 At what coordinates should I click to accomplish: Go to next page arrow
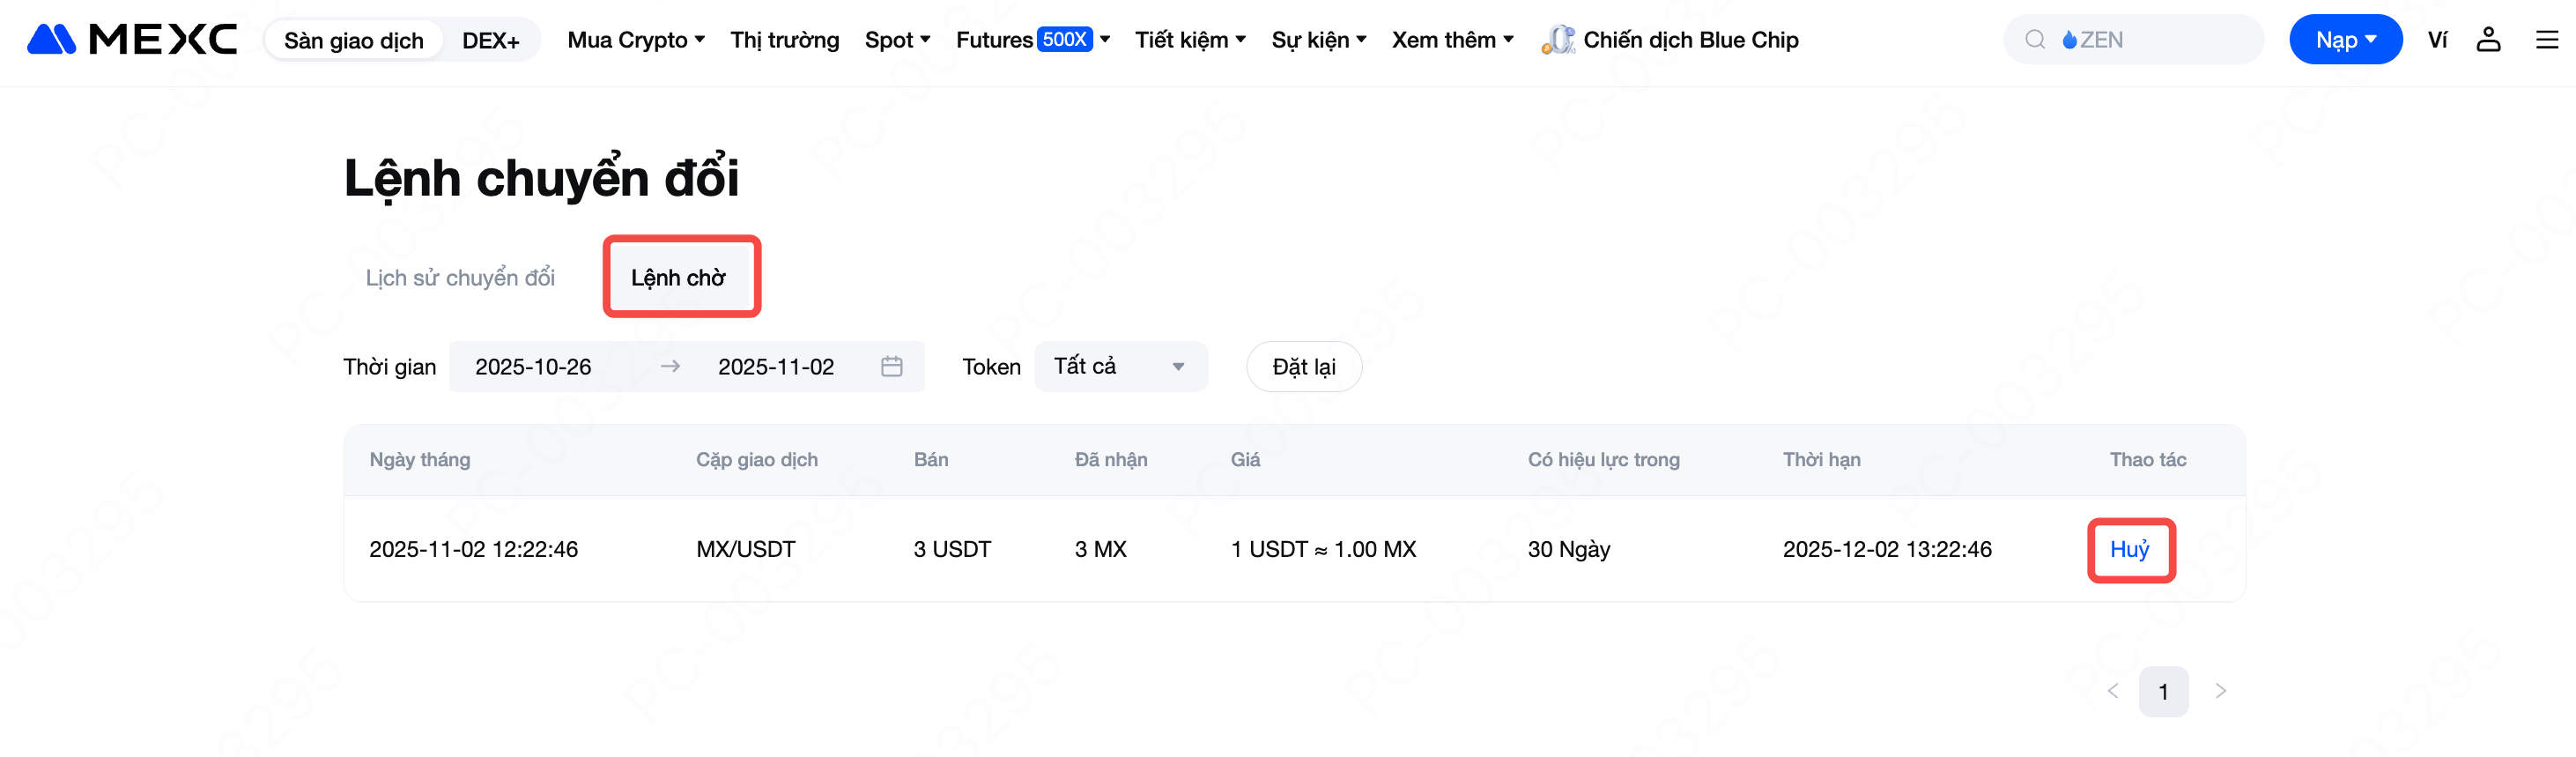pos(2220,691)
